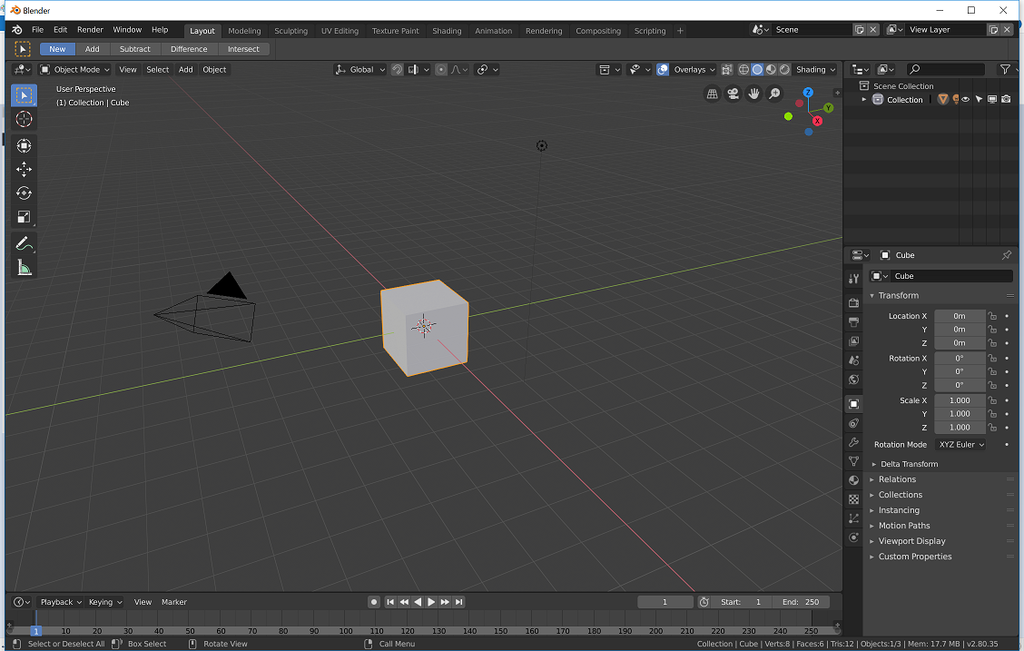The image size is (1024, 651).
Task: Choose the Move tool with four arrows
Action: point(24,169)
